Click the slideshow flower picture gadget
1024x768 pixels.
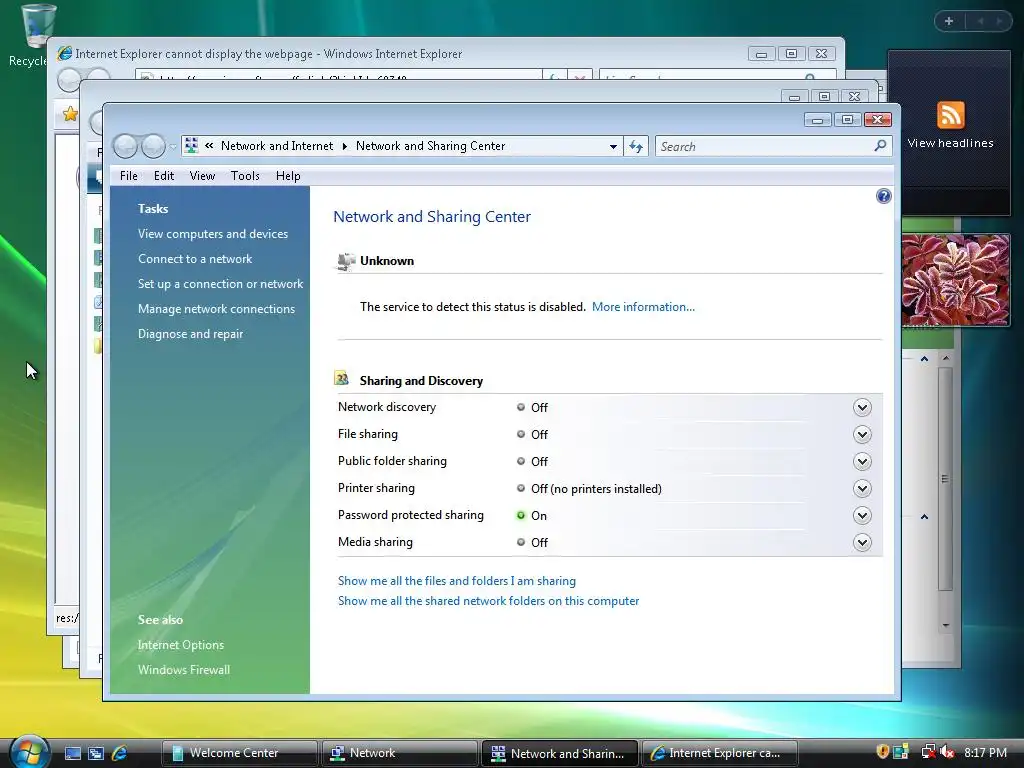[956, 280]
